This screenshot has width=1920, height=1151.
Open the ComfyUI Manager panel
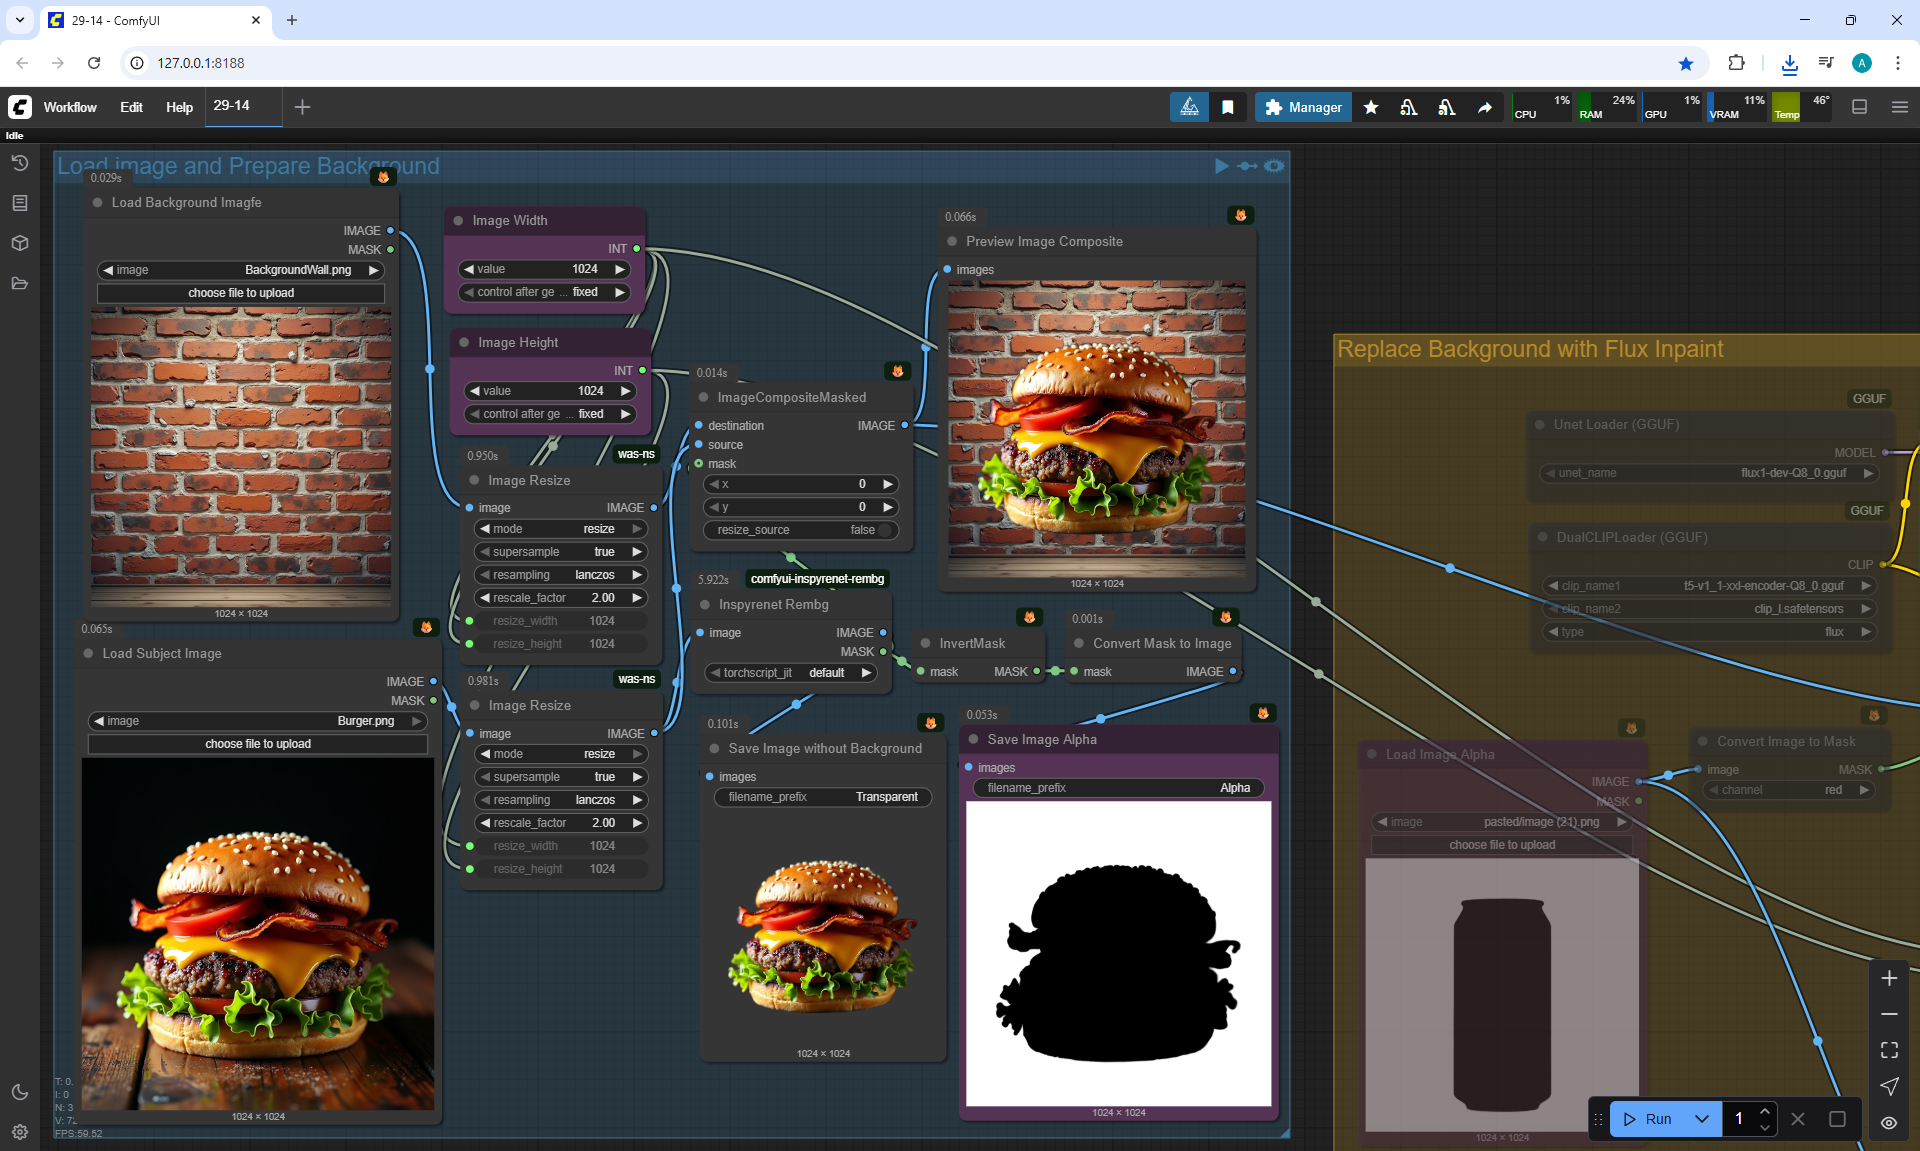1303,107
